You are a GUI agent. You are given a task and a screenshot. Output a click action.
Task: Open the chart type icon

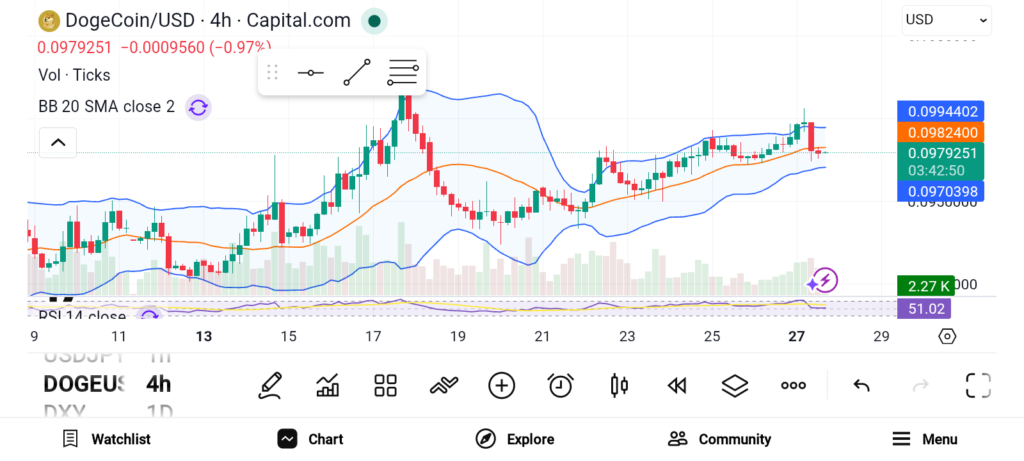coord(327,385)
